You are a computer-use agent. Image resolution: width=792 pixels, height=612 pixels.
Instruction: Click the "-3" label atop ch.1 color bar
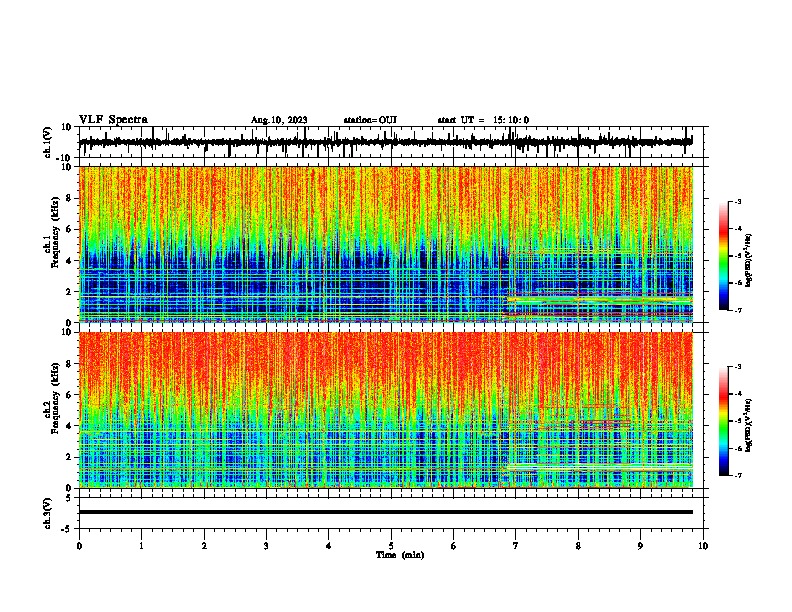tap(738, 201)
